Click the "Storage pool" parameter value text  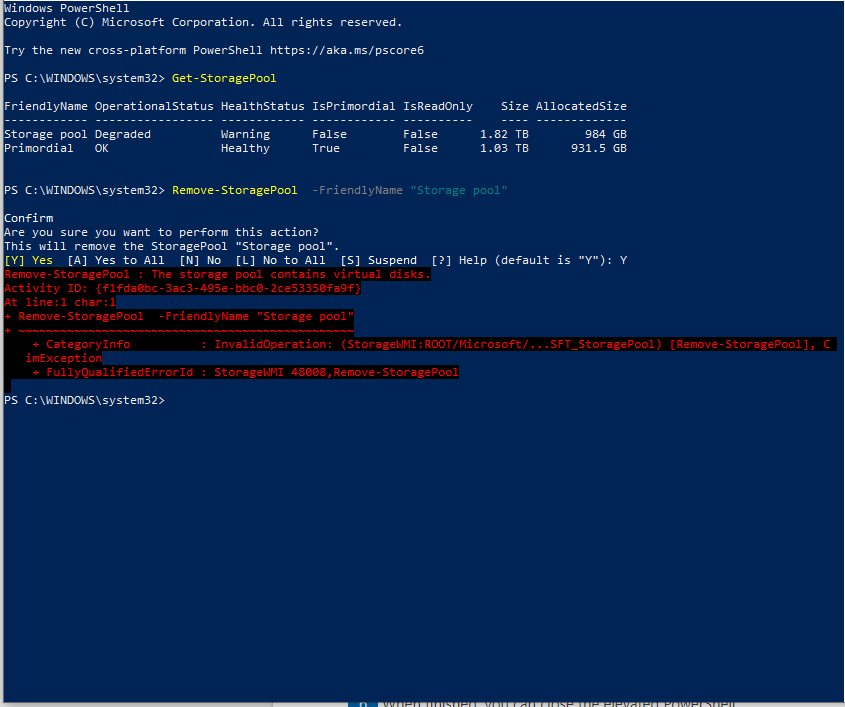(x=459, y=189)
